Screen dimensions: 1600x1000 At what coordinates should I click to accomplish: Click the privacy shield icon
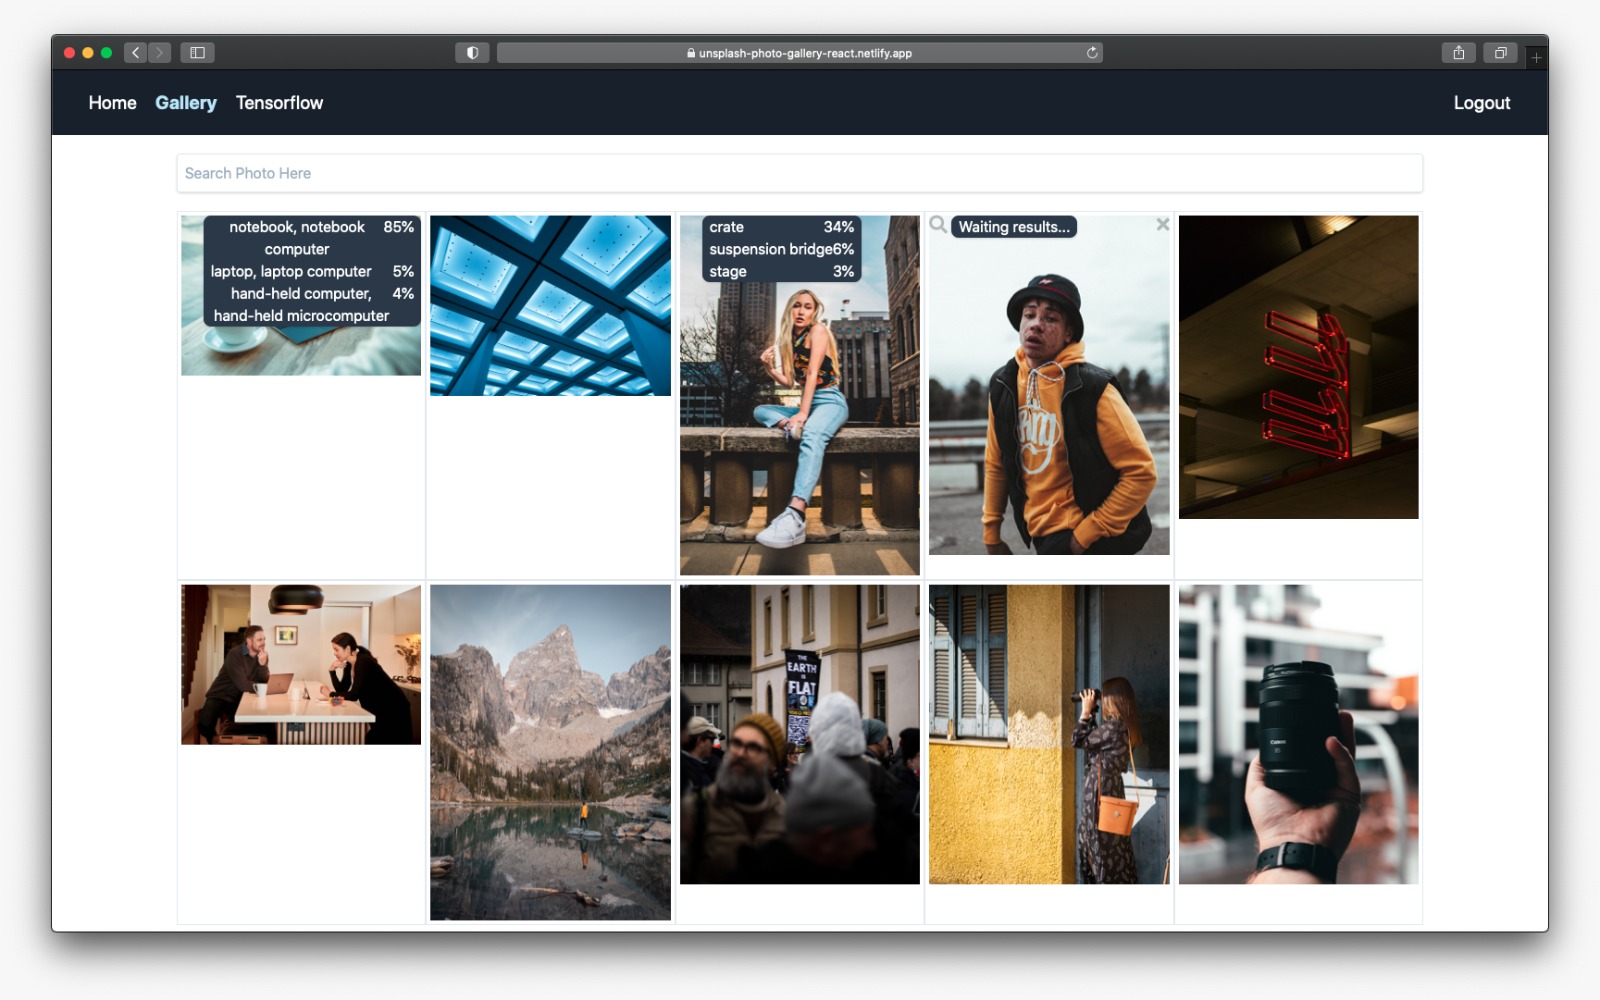tap(472, 53)
